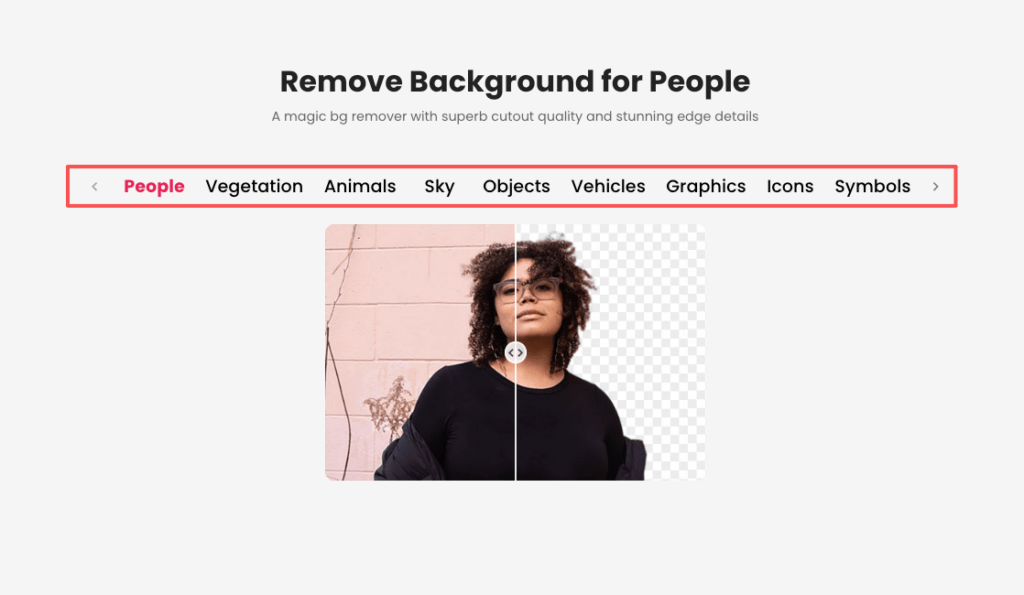Open the Graphics category tab
1024x595 pixels.
(706, 187)
